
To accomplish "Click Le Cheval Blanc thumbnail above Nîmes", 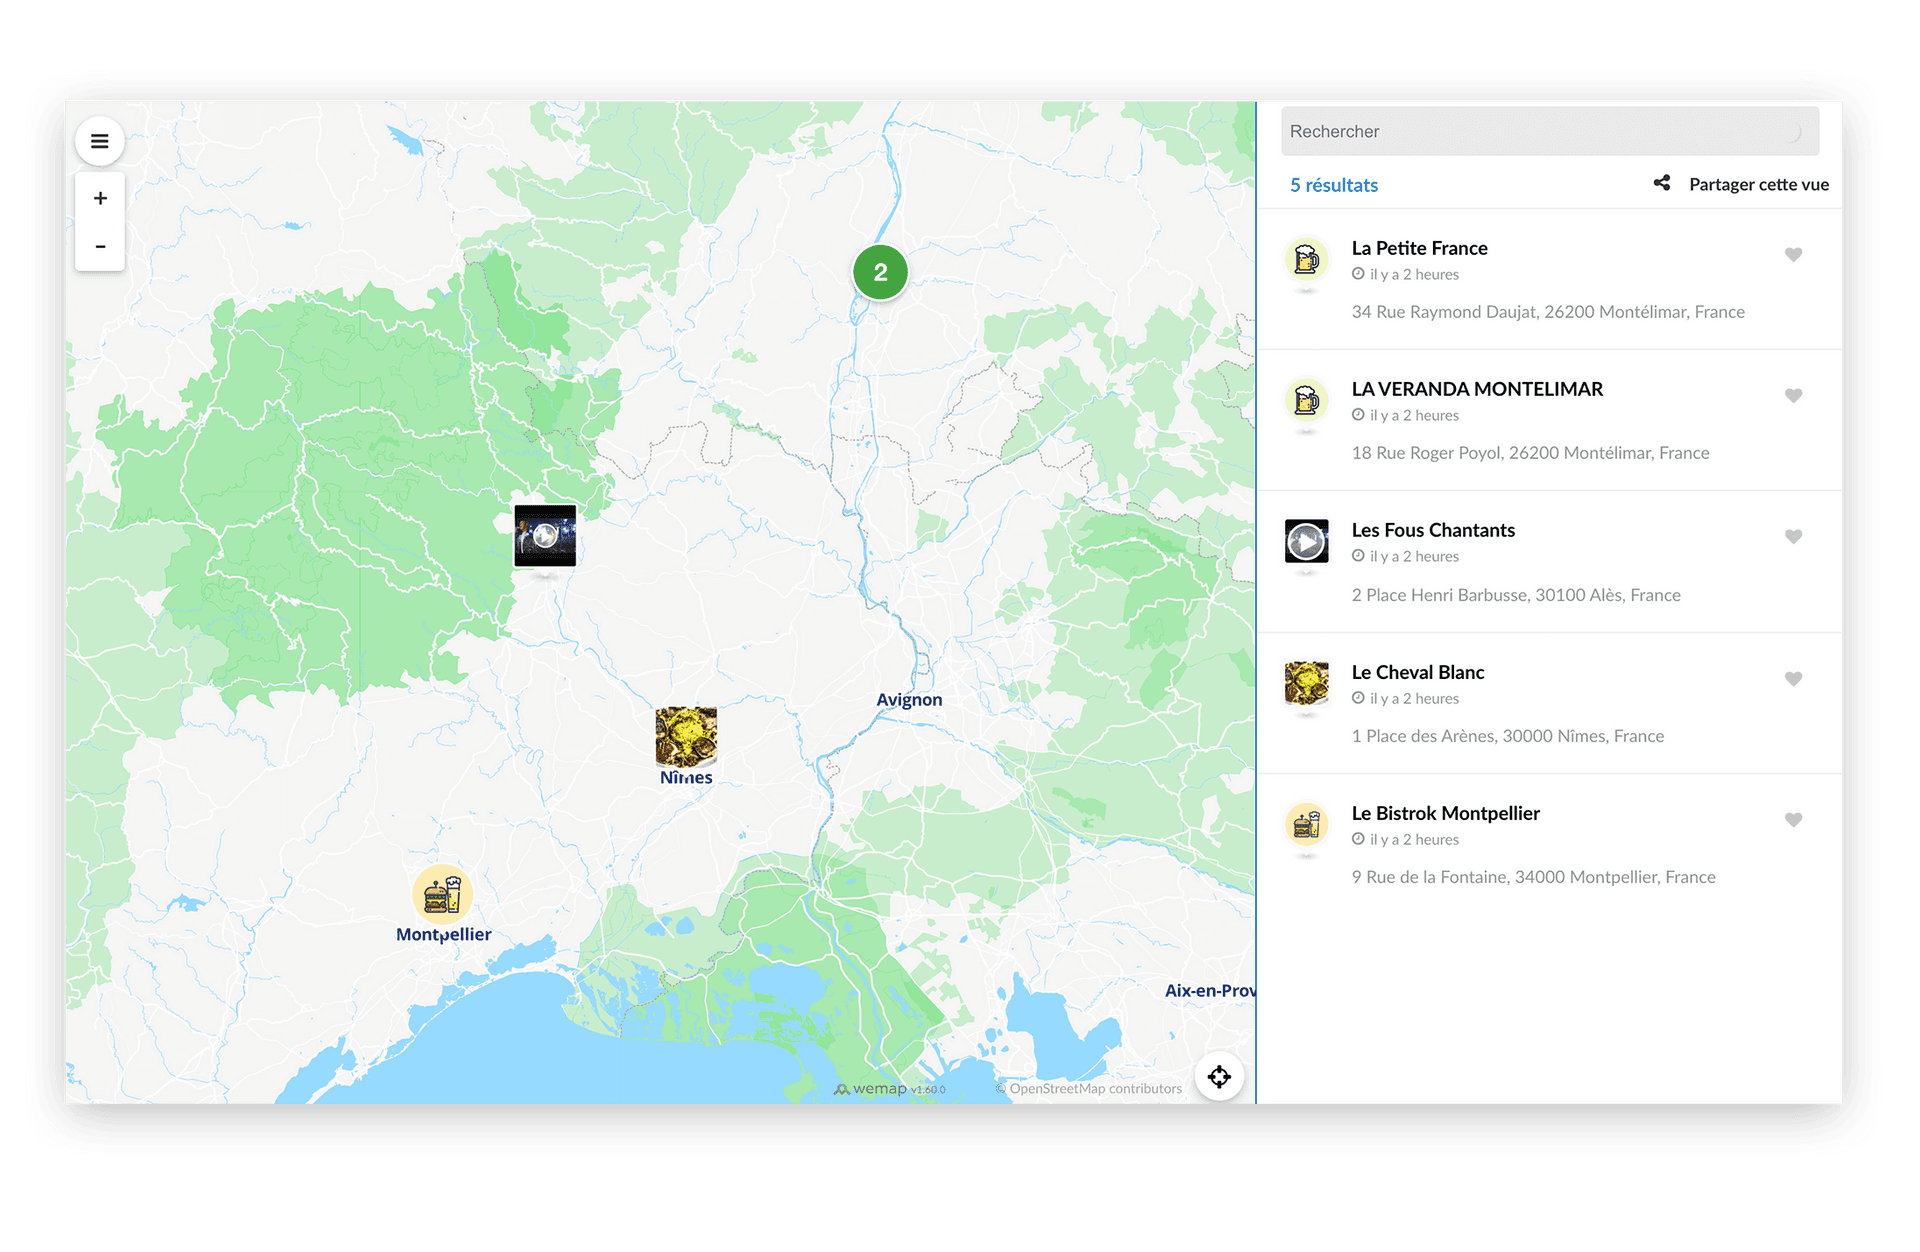I will click(685, 736).
